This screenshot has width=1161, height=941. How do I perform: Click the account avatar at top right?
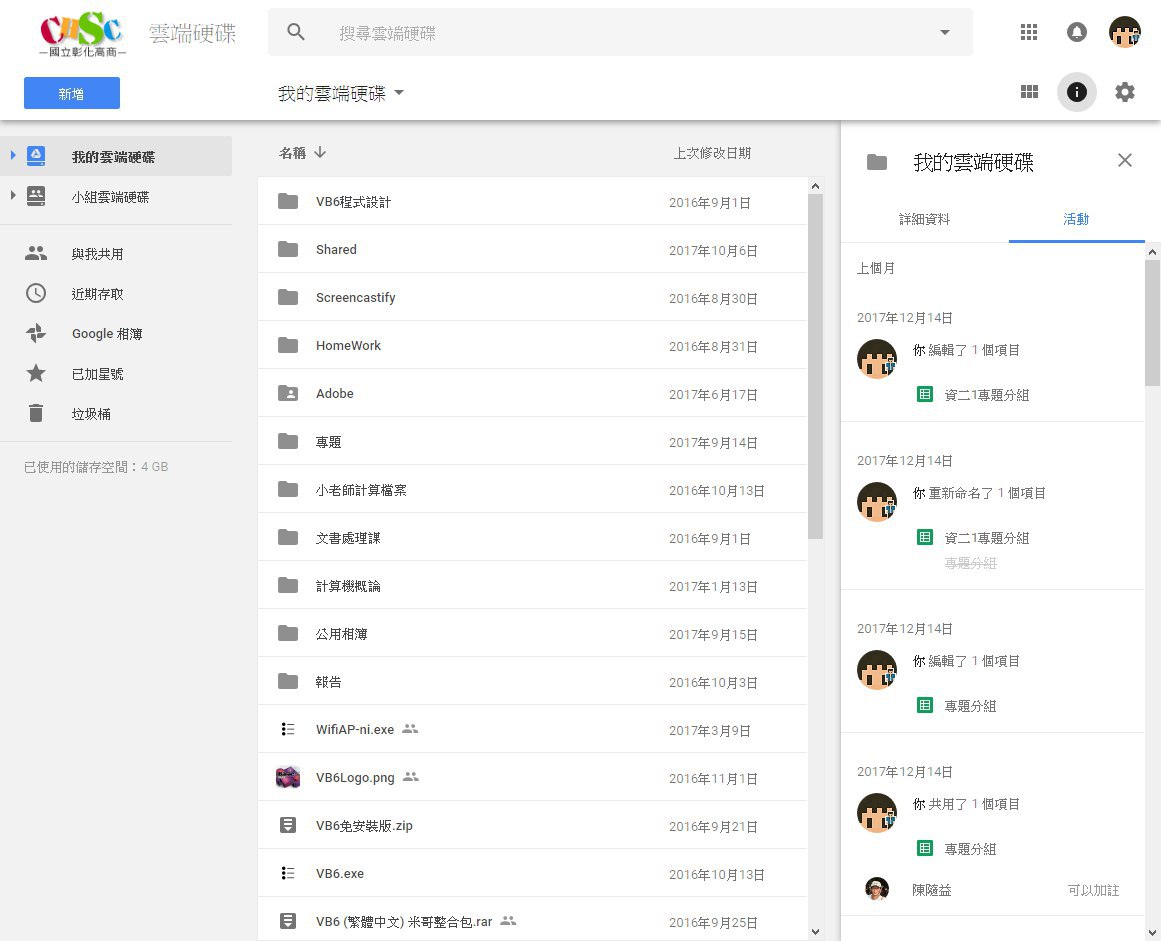tap(1124, 32)
